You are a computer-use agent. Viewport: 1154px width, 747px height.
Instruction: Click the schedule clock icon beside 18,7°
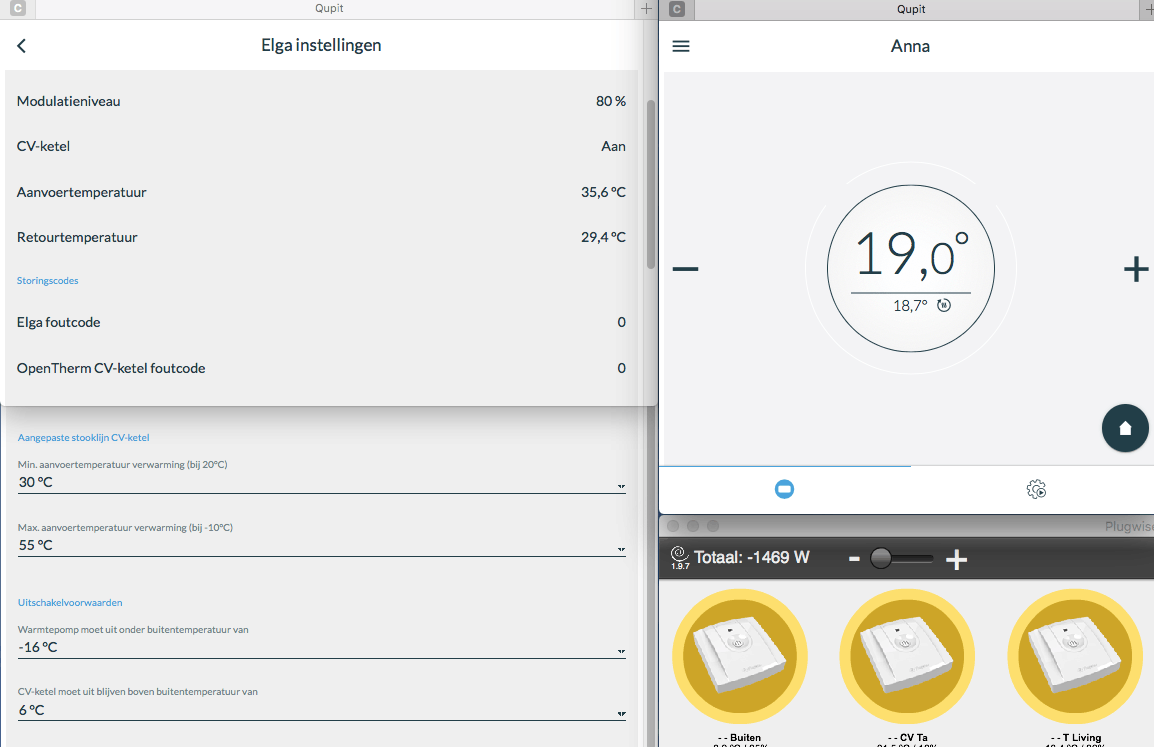click(944, 305)
